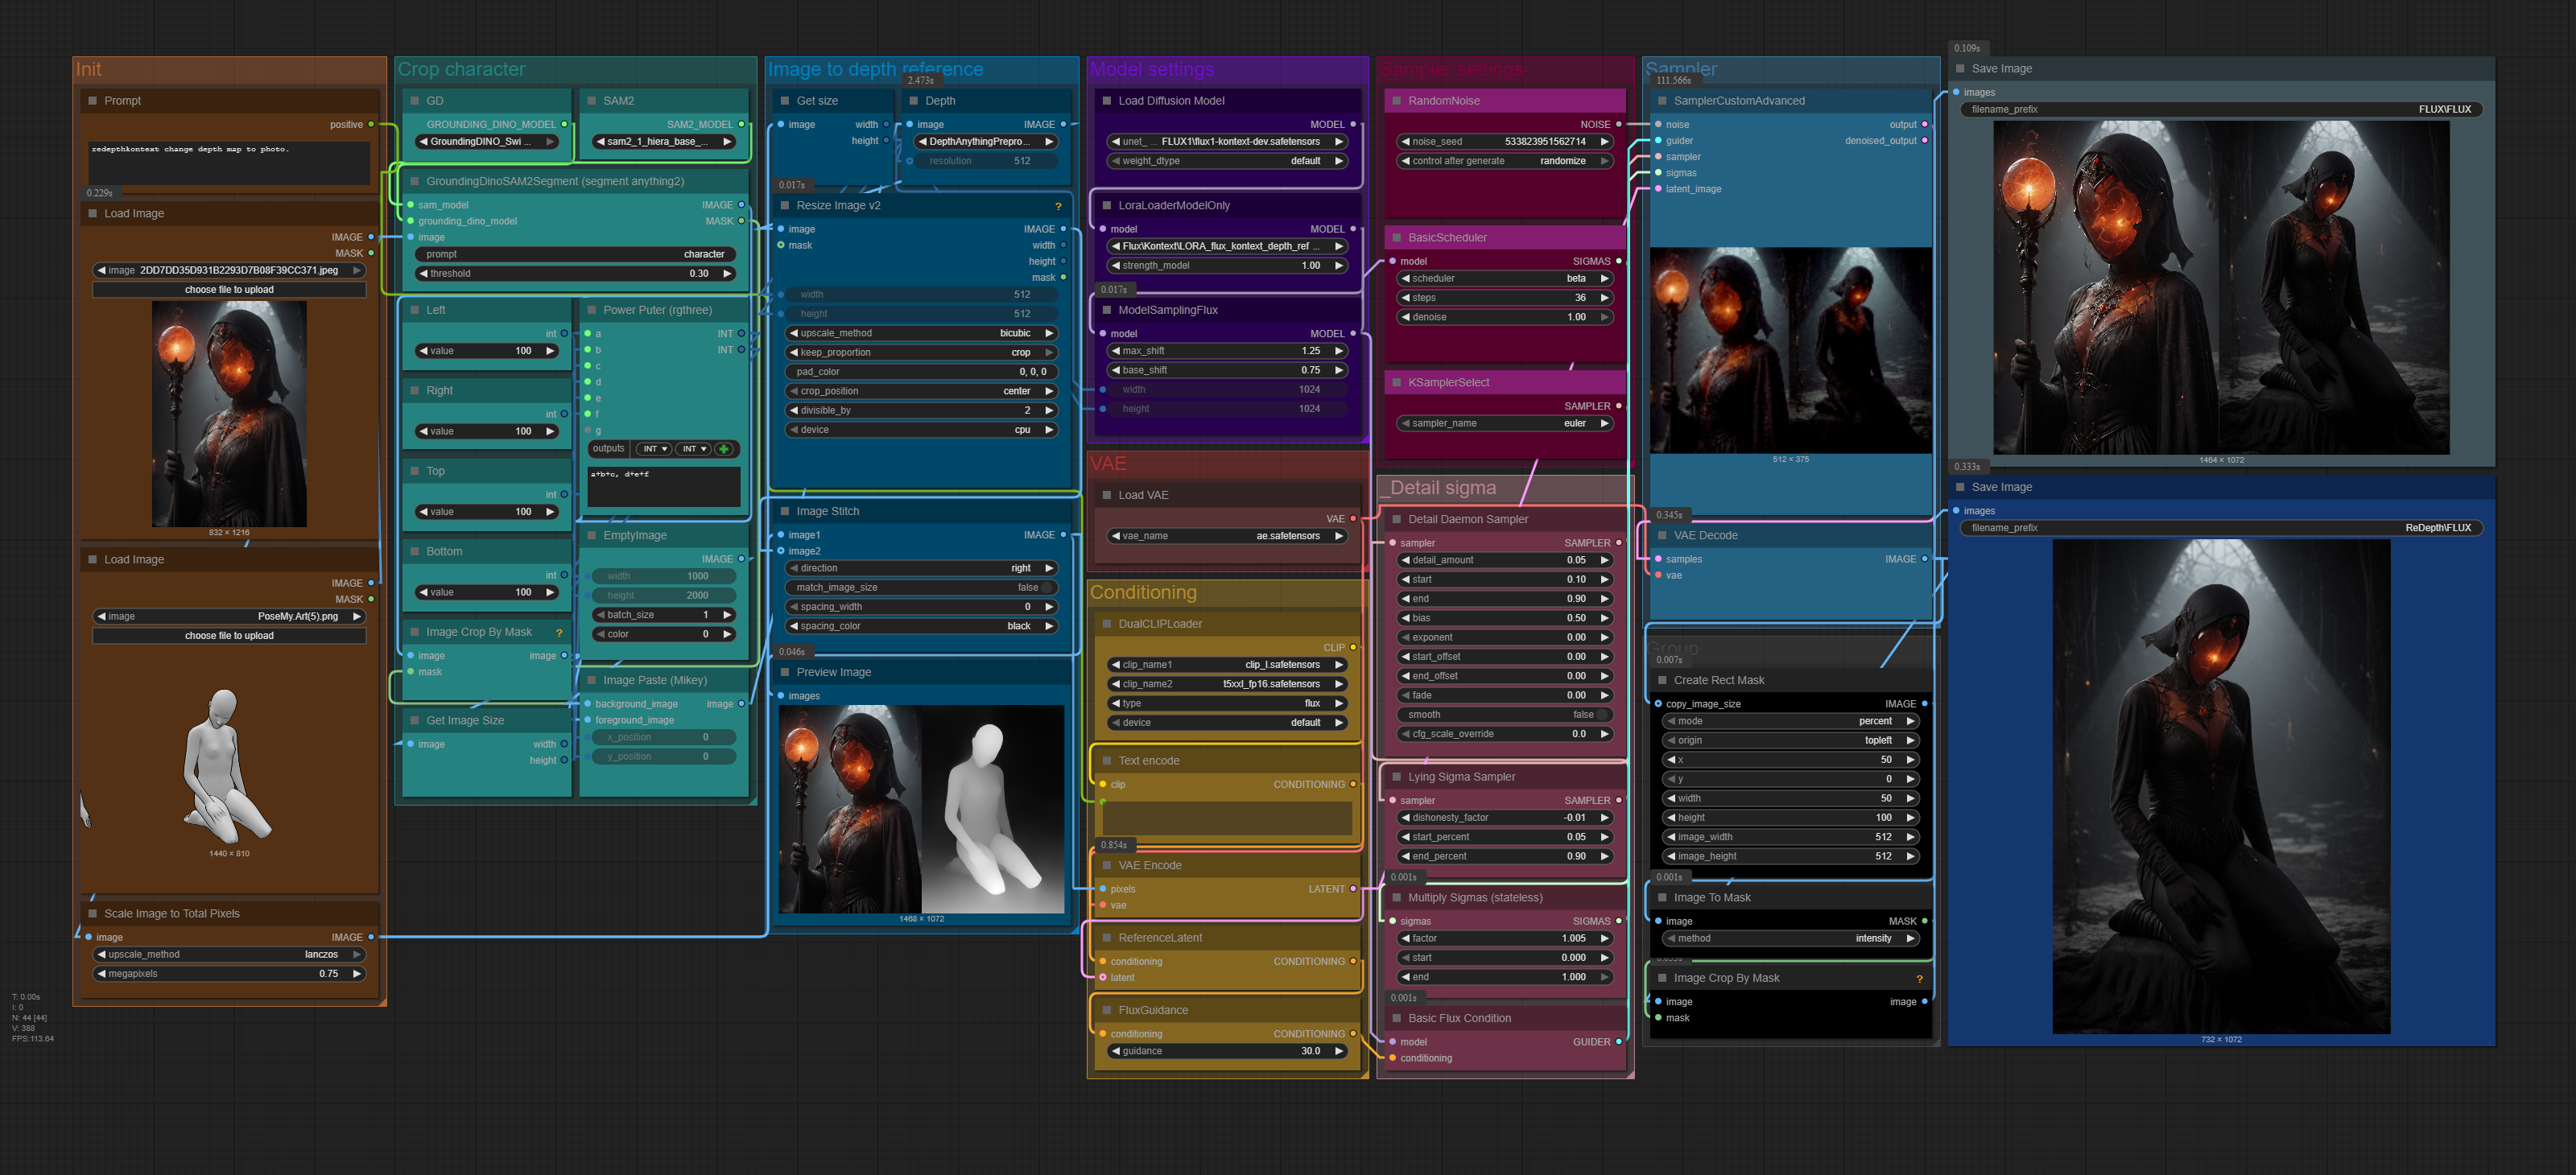2576x1175 pixels.
Task: Collapse the Detail Daemon Sampler node dot
Action: point(1396,519)
